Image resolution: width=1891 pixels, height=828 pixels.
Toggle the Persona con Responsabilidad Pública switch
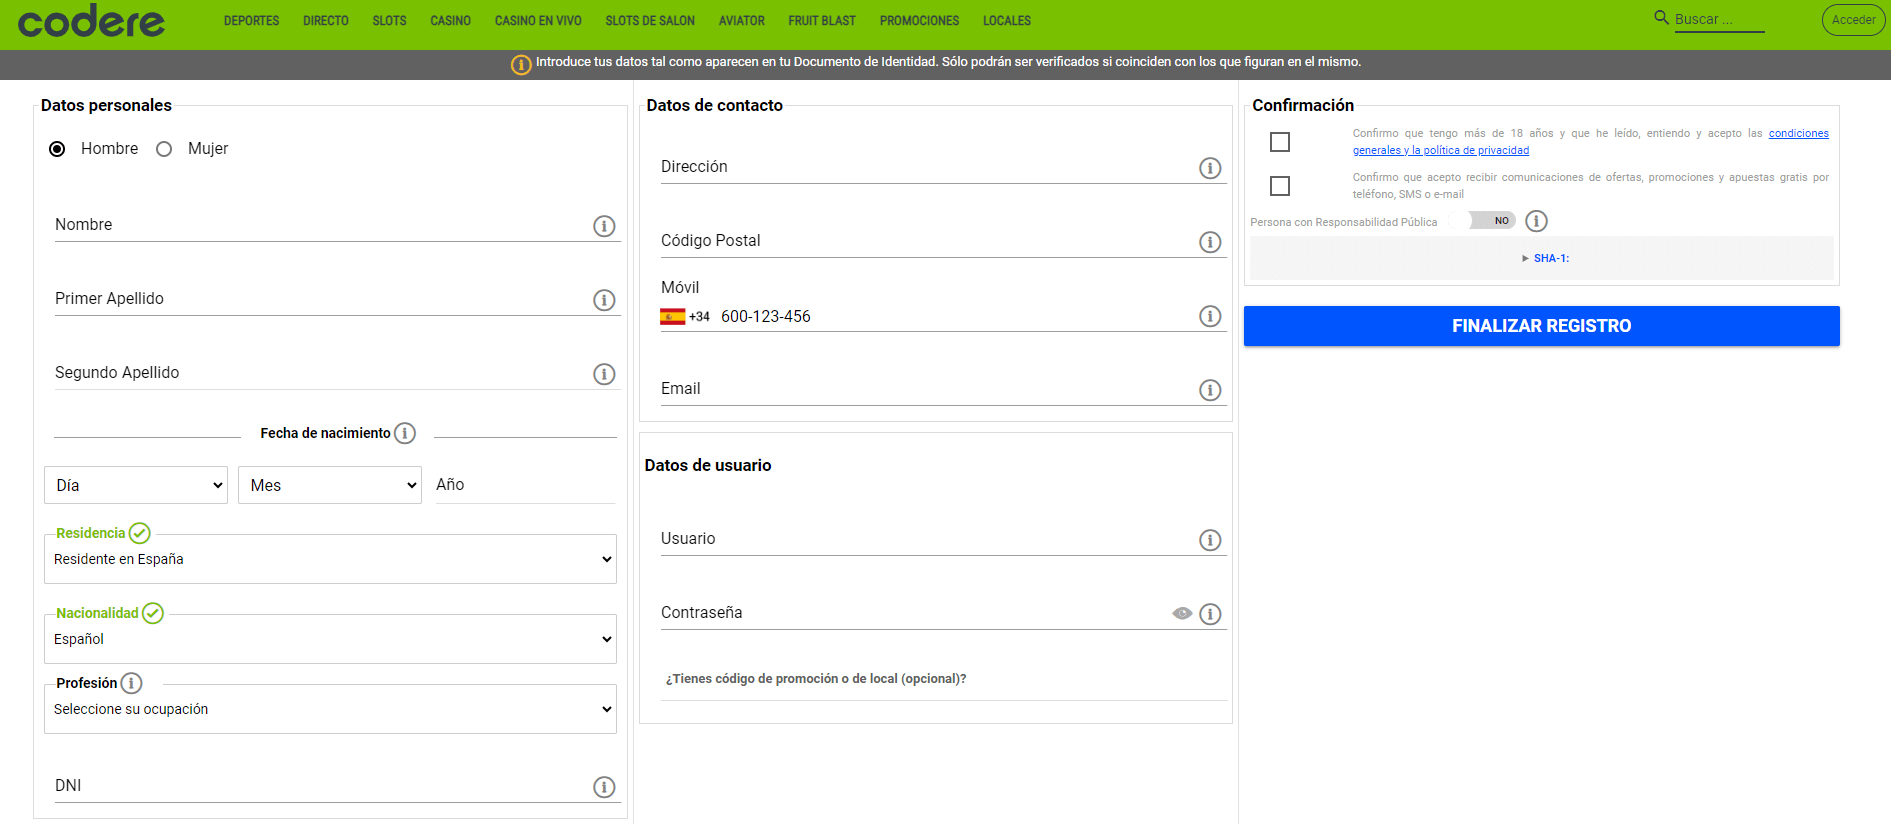point(1492,221)
